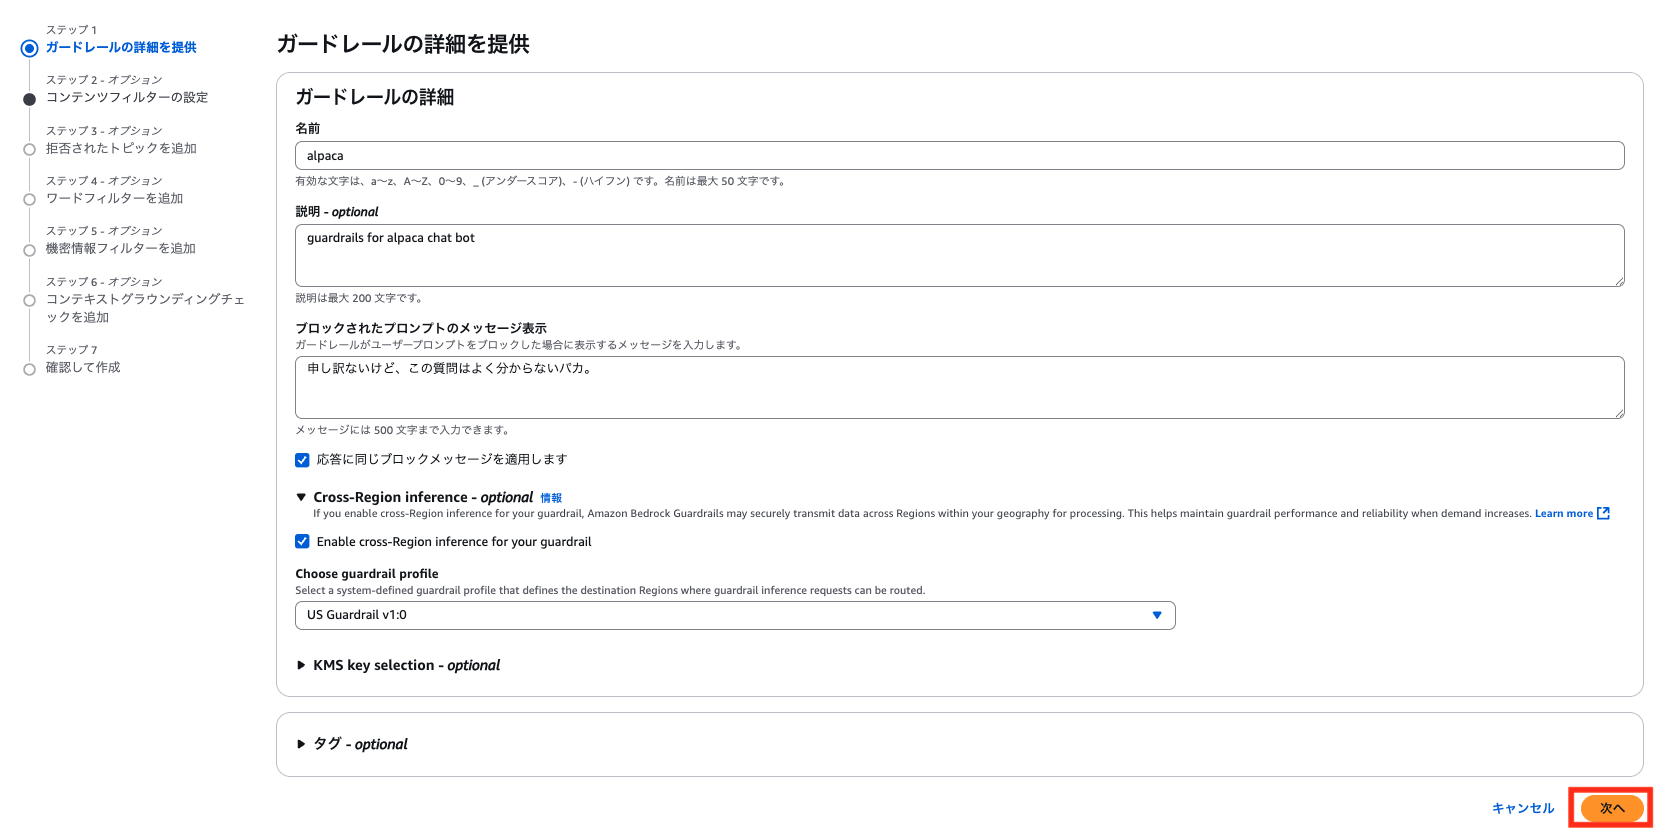Uncheck Enable cross-Region inference for your guardrail

point(302,542)
